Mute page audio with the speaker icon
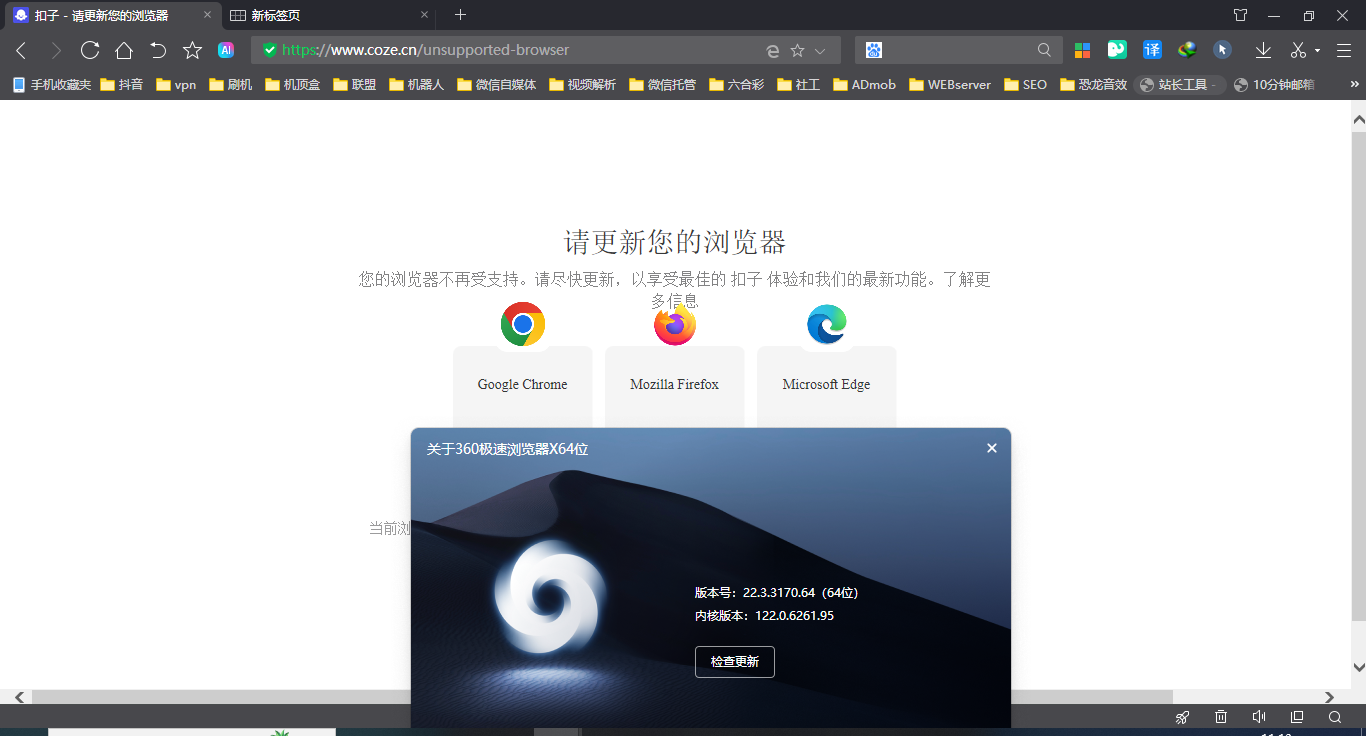The width and height of the screenshot is (1366, 736). point(1258,717)
